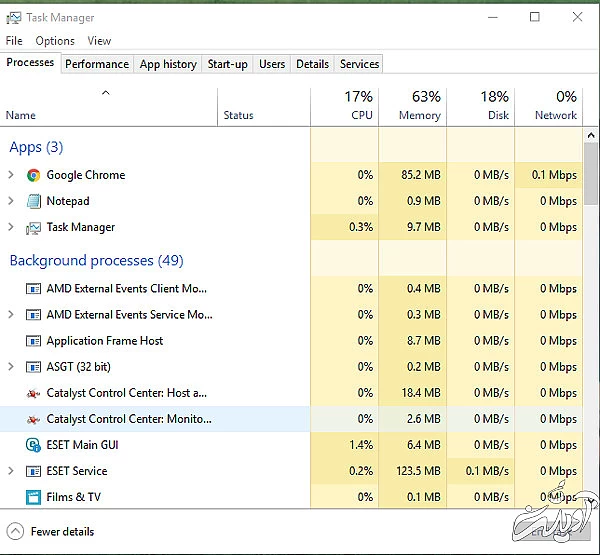
Task: Click the ESET Service process icon
Action: click(x=34, y=471)
